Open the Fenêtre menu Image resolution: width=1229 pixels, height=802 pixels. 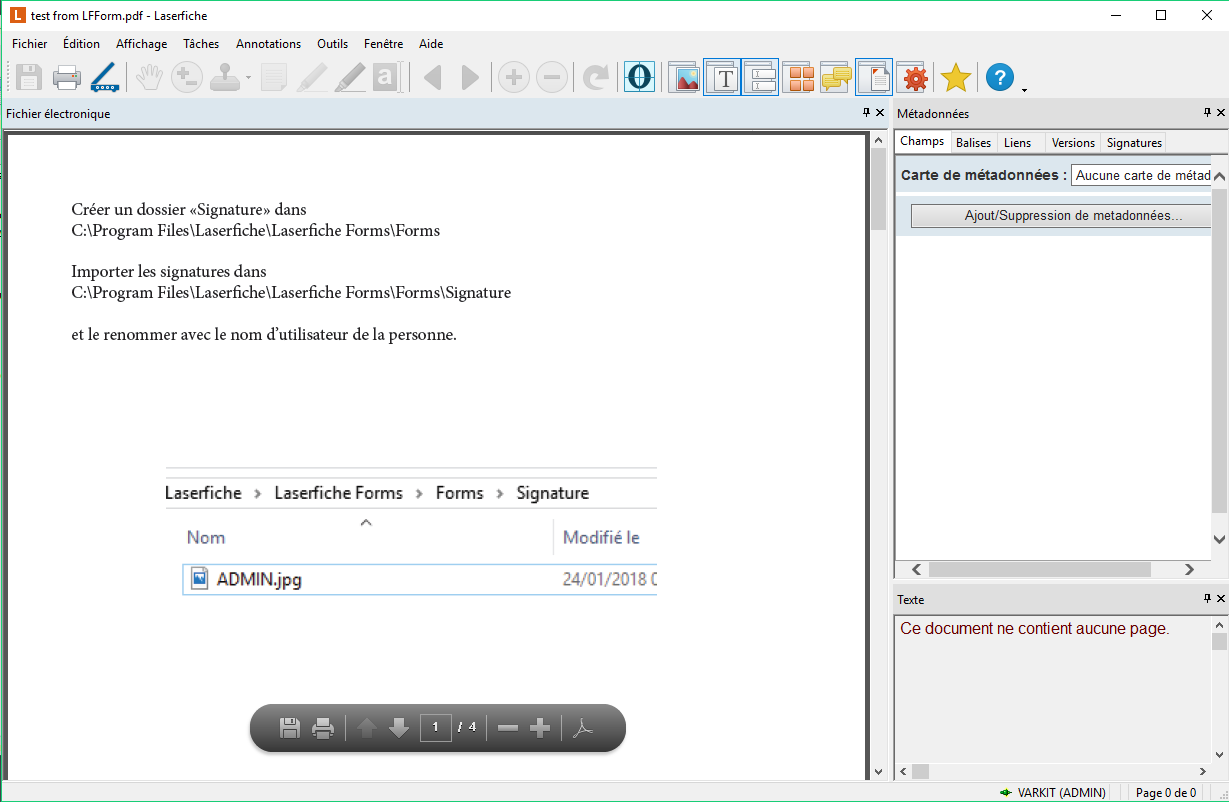[x=384, y=44]
